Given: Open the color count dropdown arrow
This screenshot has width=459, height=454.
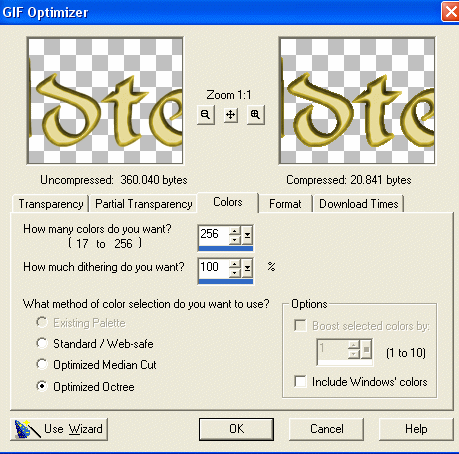Looking at the screenshot, I should coord(247,235).
